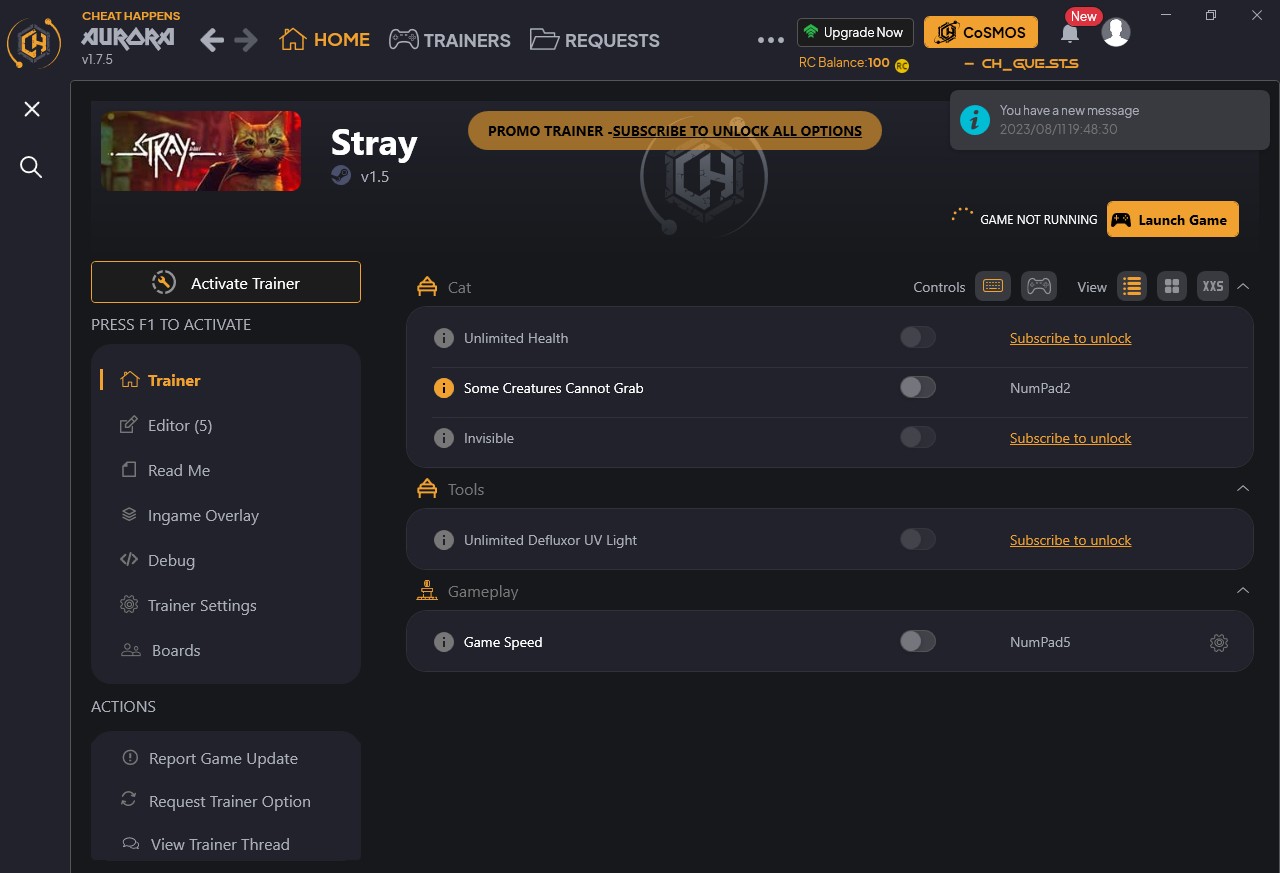Switch controls to keyboard icon
Image resolution: width=1280 pixels, height=873 pixels.
[x=993, y=286]
